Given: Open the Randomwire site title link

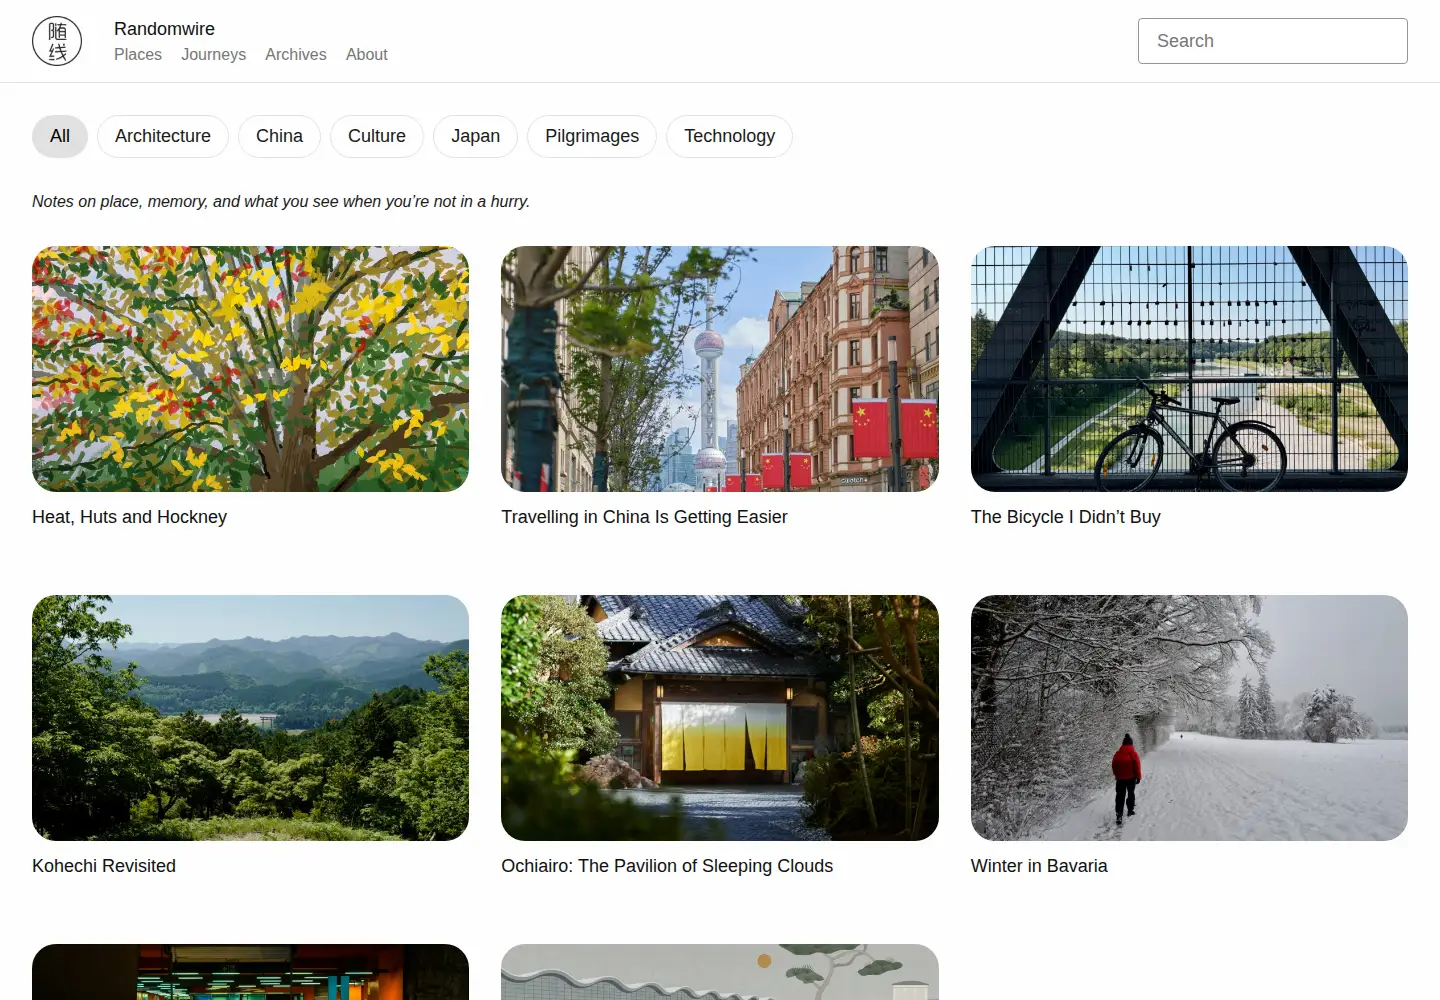Looking at the screenshot, I should pos(164,29).
